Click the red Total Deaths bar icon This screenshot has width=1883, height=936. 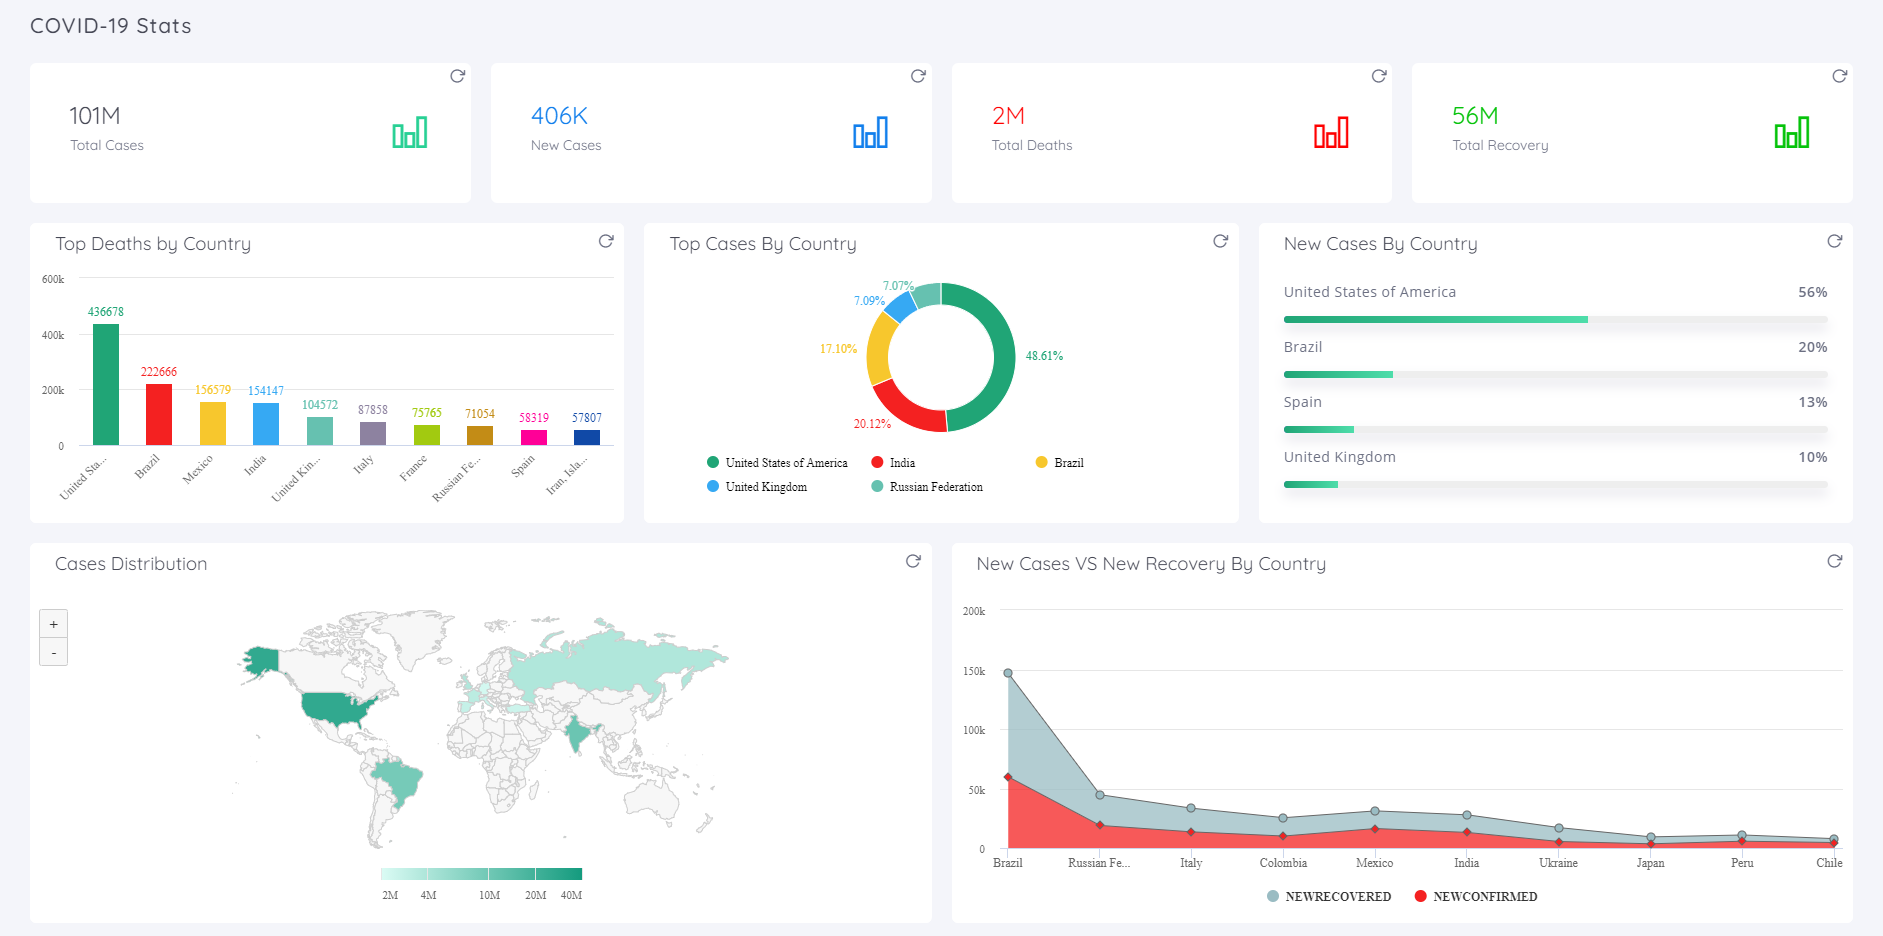pos(1331,132)
